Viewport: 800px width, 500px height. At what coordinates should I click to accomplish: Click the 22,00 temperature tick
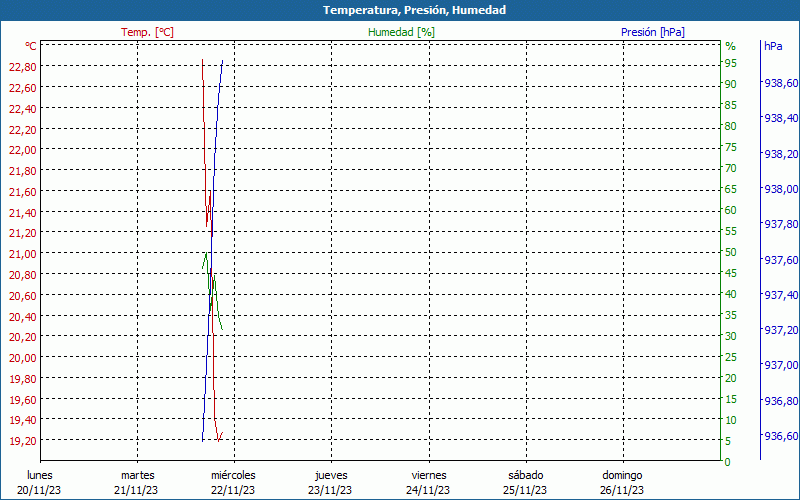pos(23,150)
